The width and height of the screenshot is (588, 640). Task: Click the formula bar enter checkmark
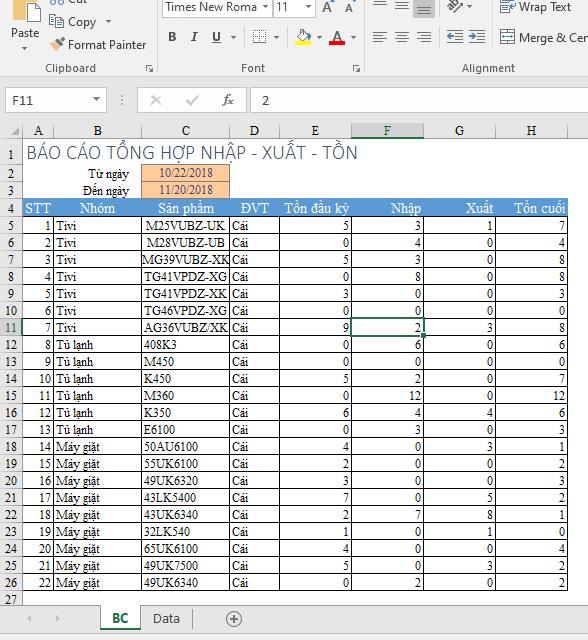click(192, 100)
